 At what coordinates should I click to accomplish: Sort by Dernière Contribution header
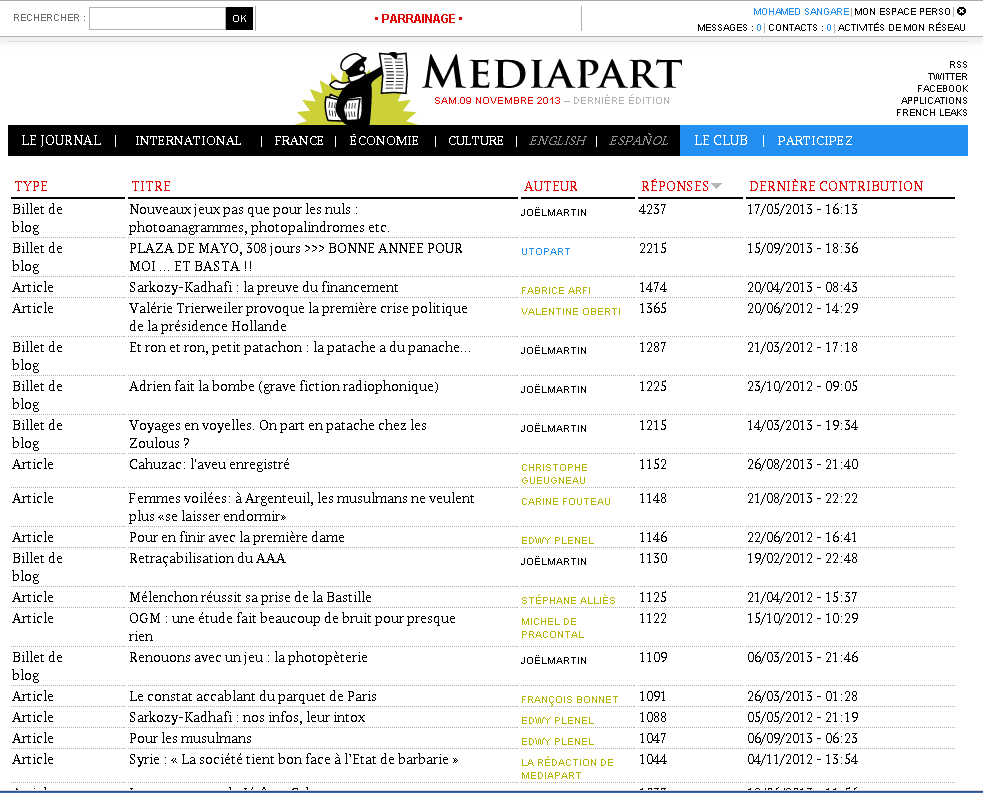[x=836, y=186]
